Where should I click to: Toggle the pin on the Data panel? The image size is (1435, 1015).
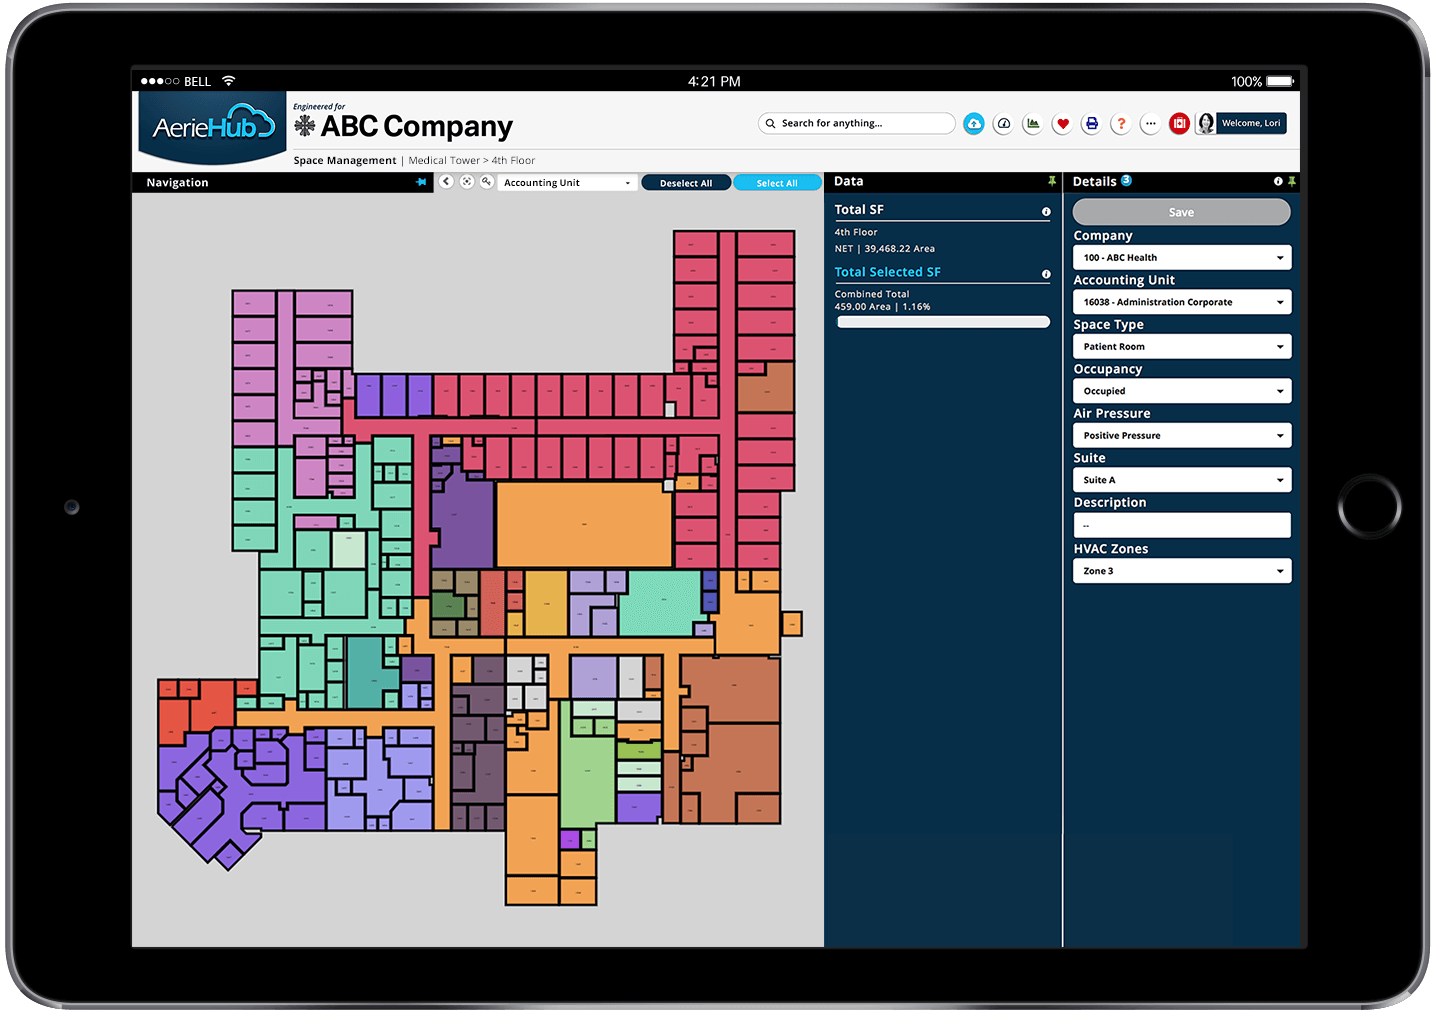click(1051, 181)
